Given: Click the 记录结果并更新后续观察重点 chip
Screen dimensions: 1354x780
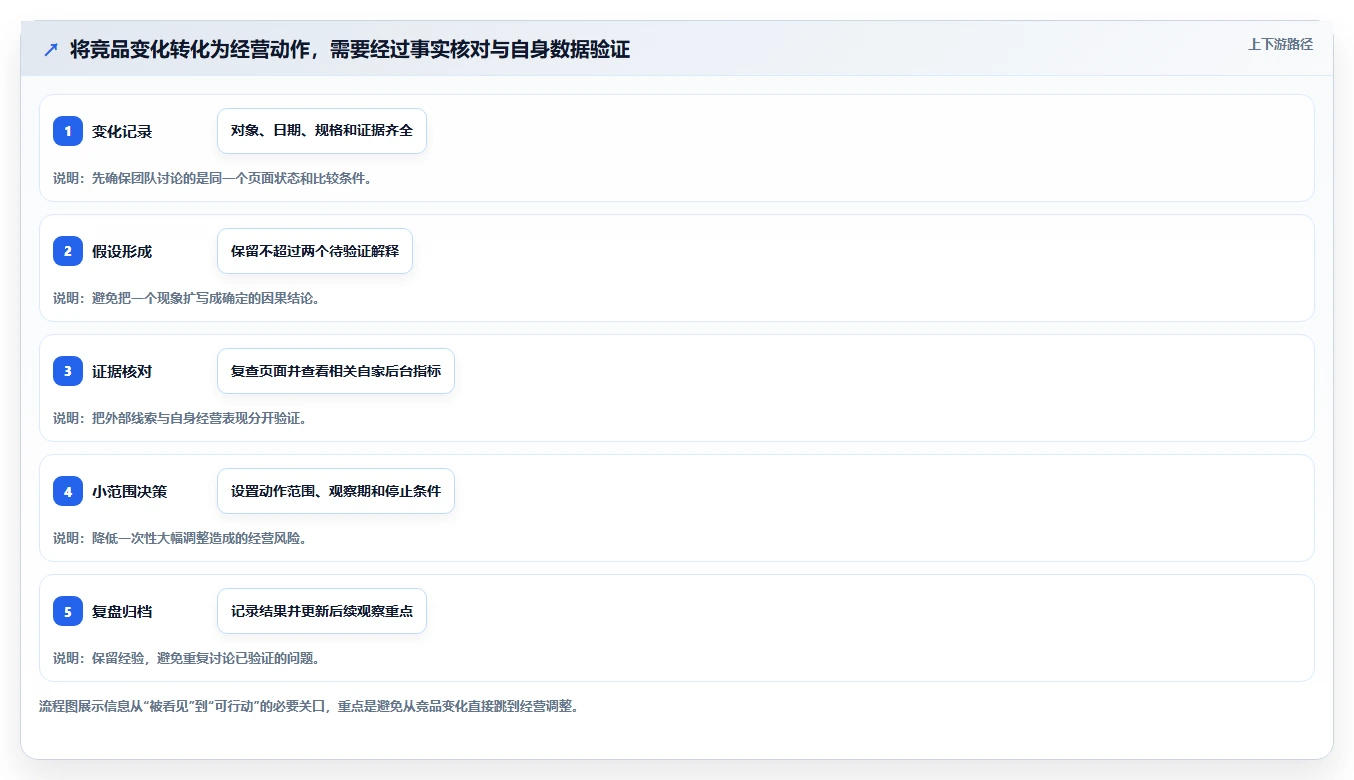Looking at the screenshot, I should pos(322,611).
